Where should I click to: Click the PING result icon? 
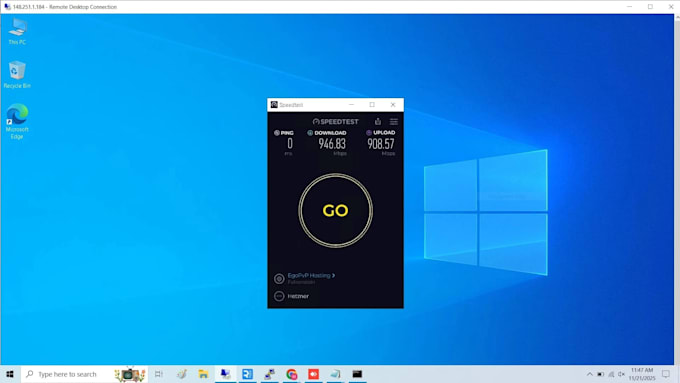277,133
